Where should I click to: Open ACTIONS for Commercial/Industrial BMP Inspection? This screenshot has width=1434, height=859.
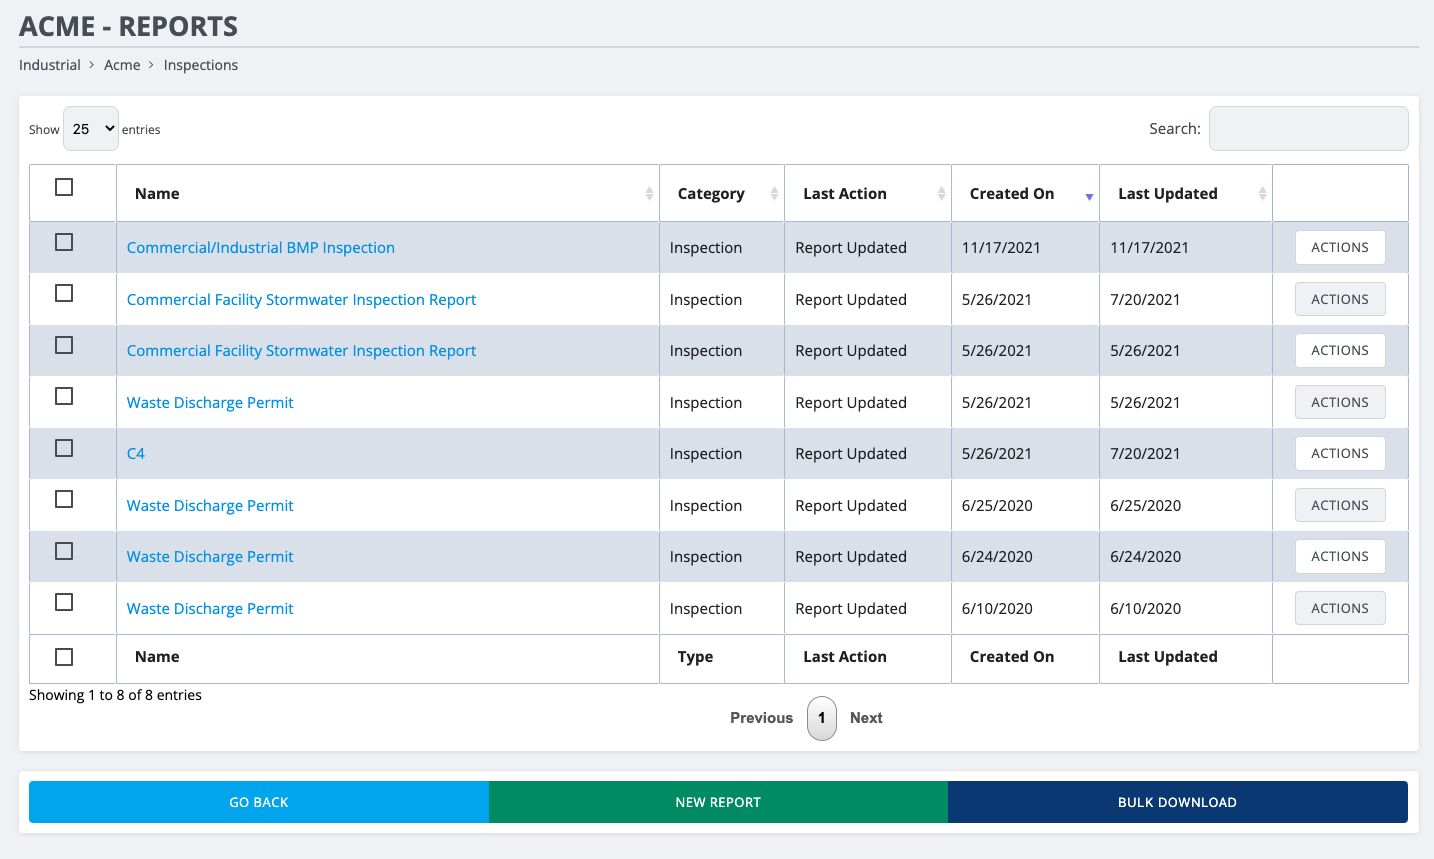(1340, 248)
